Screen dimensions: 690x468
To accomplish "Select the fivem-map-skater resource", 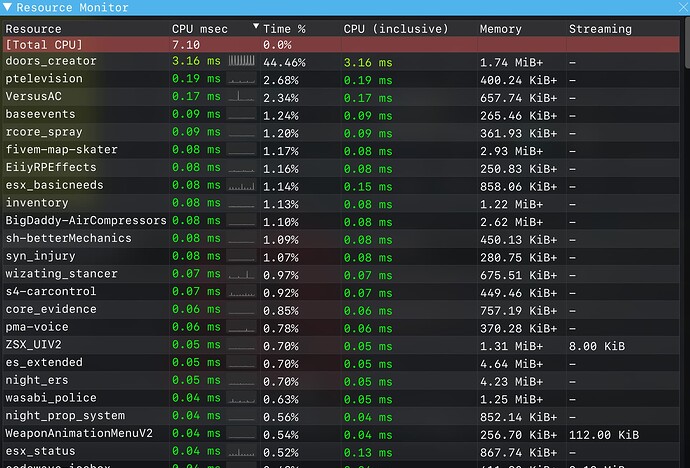I will point(61,150).
